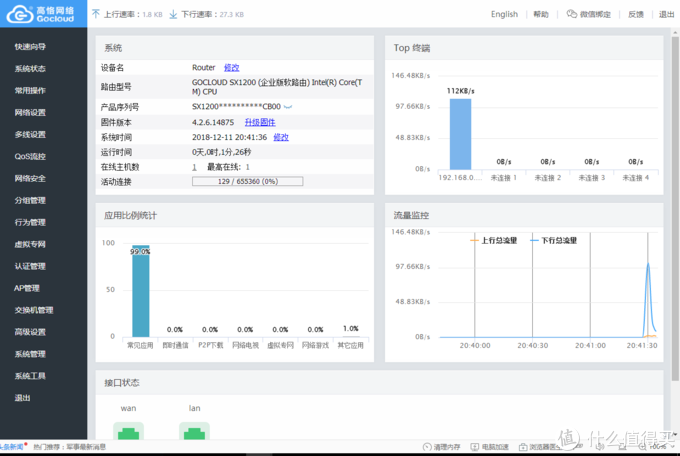This screenshot has width=680, height=456.
Task: Click 退出 at bottom of sidebar
Action: (x=22, y=398)
